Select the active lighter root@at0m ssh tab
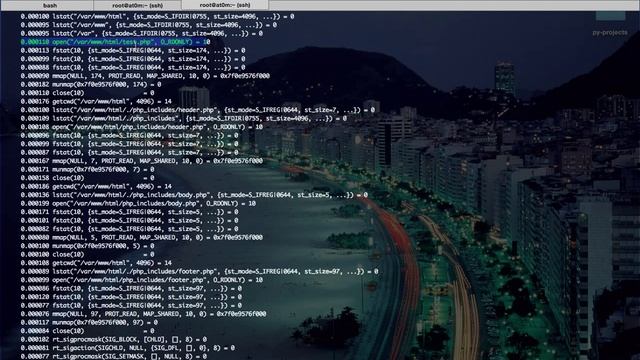This screenshot has height=360, width=640. click(x=225, y=5)
